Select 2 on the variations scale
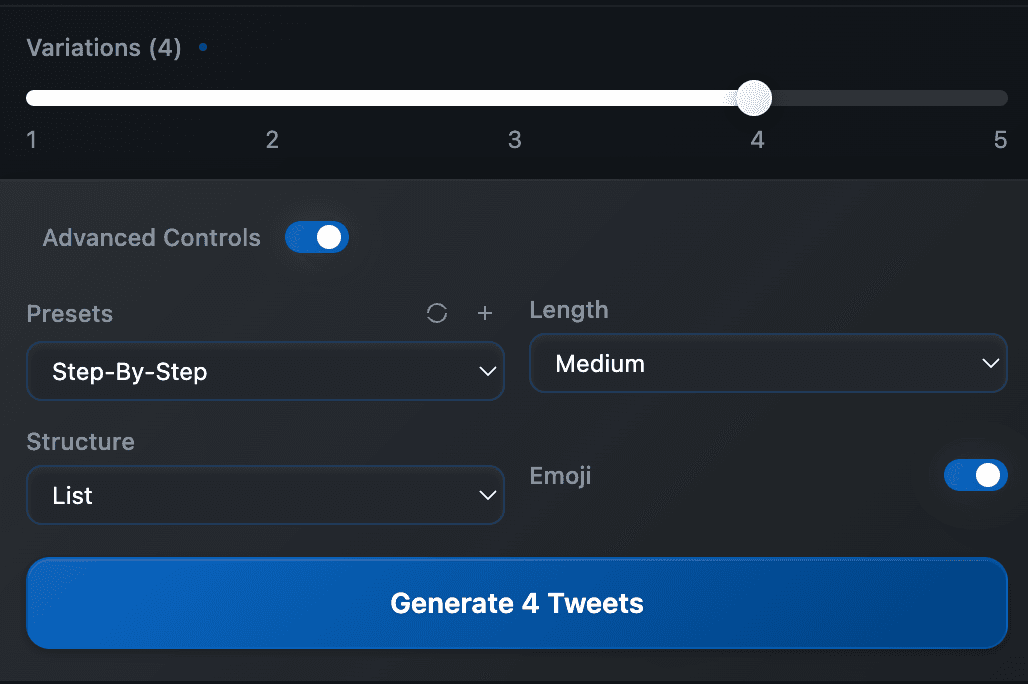Screen dimensions: 1028x684 [272, 140]
